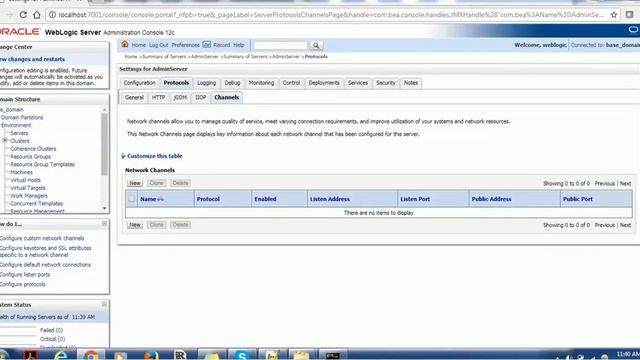Select all rows checkbox in Network Channels table
The image size is (640, 360).
pos(131,199)
